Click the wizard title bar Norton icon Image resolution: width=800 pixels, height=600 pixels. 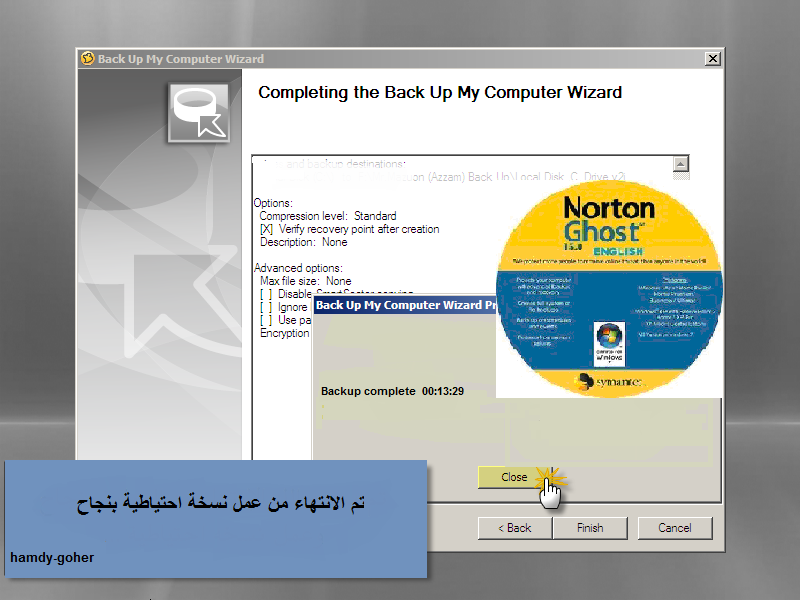(88, 59)
